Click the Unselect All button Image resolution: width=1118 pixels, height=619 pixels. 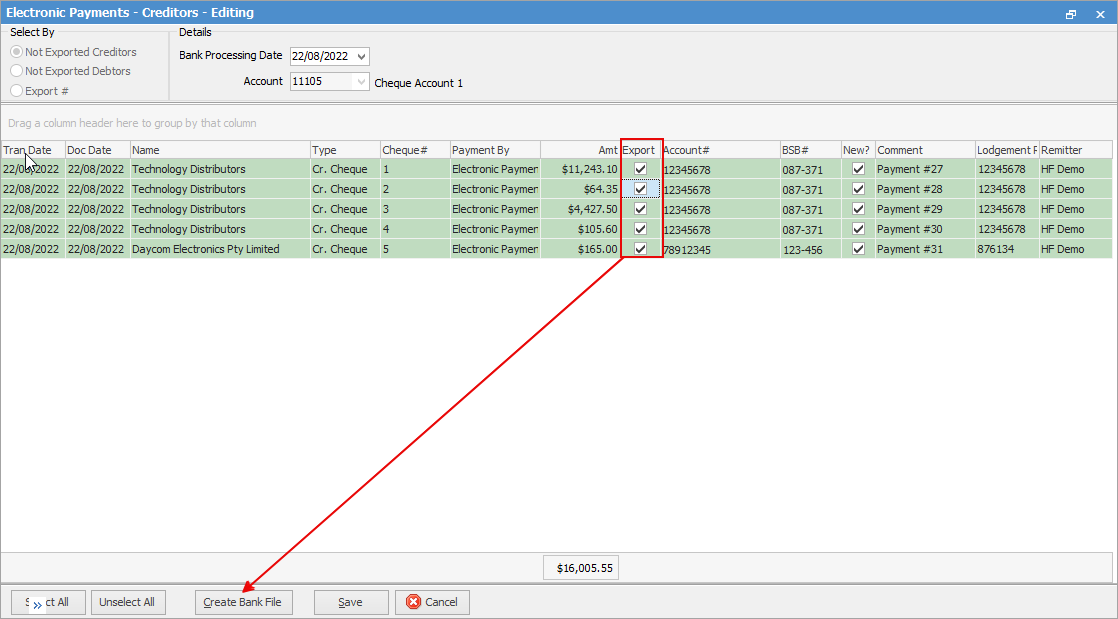point(128,602)
